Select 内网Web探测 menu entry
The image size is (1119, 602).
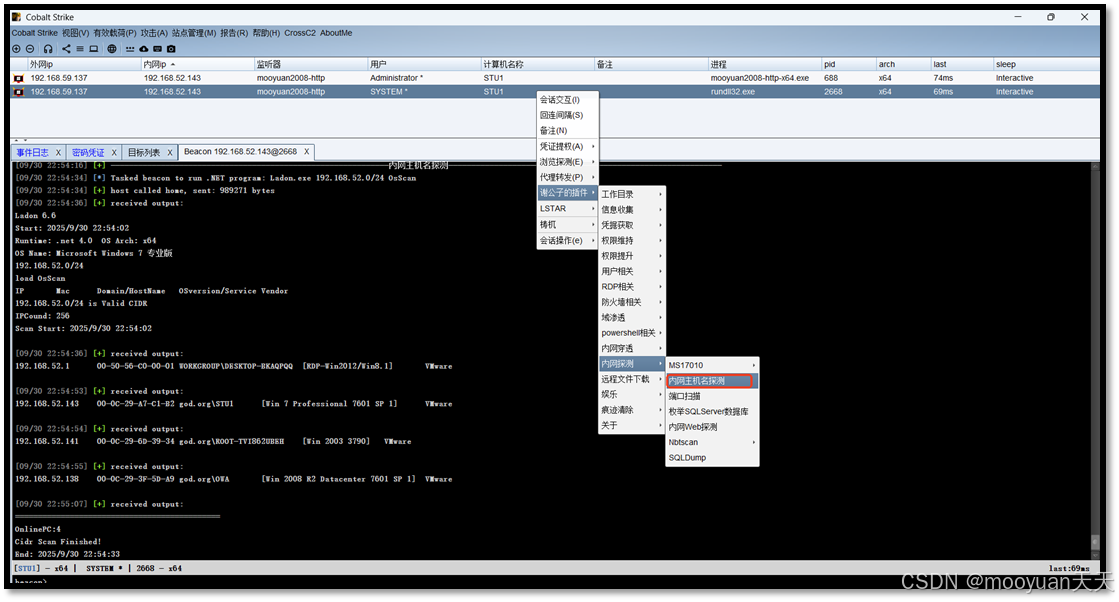(712, 427)
